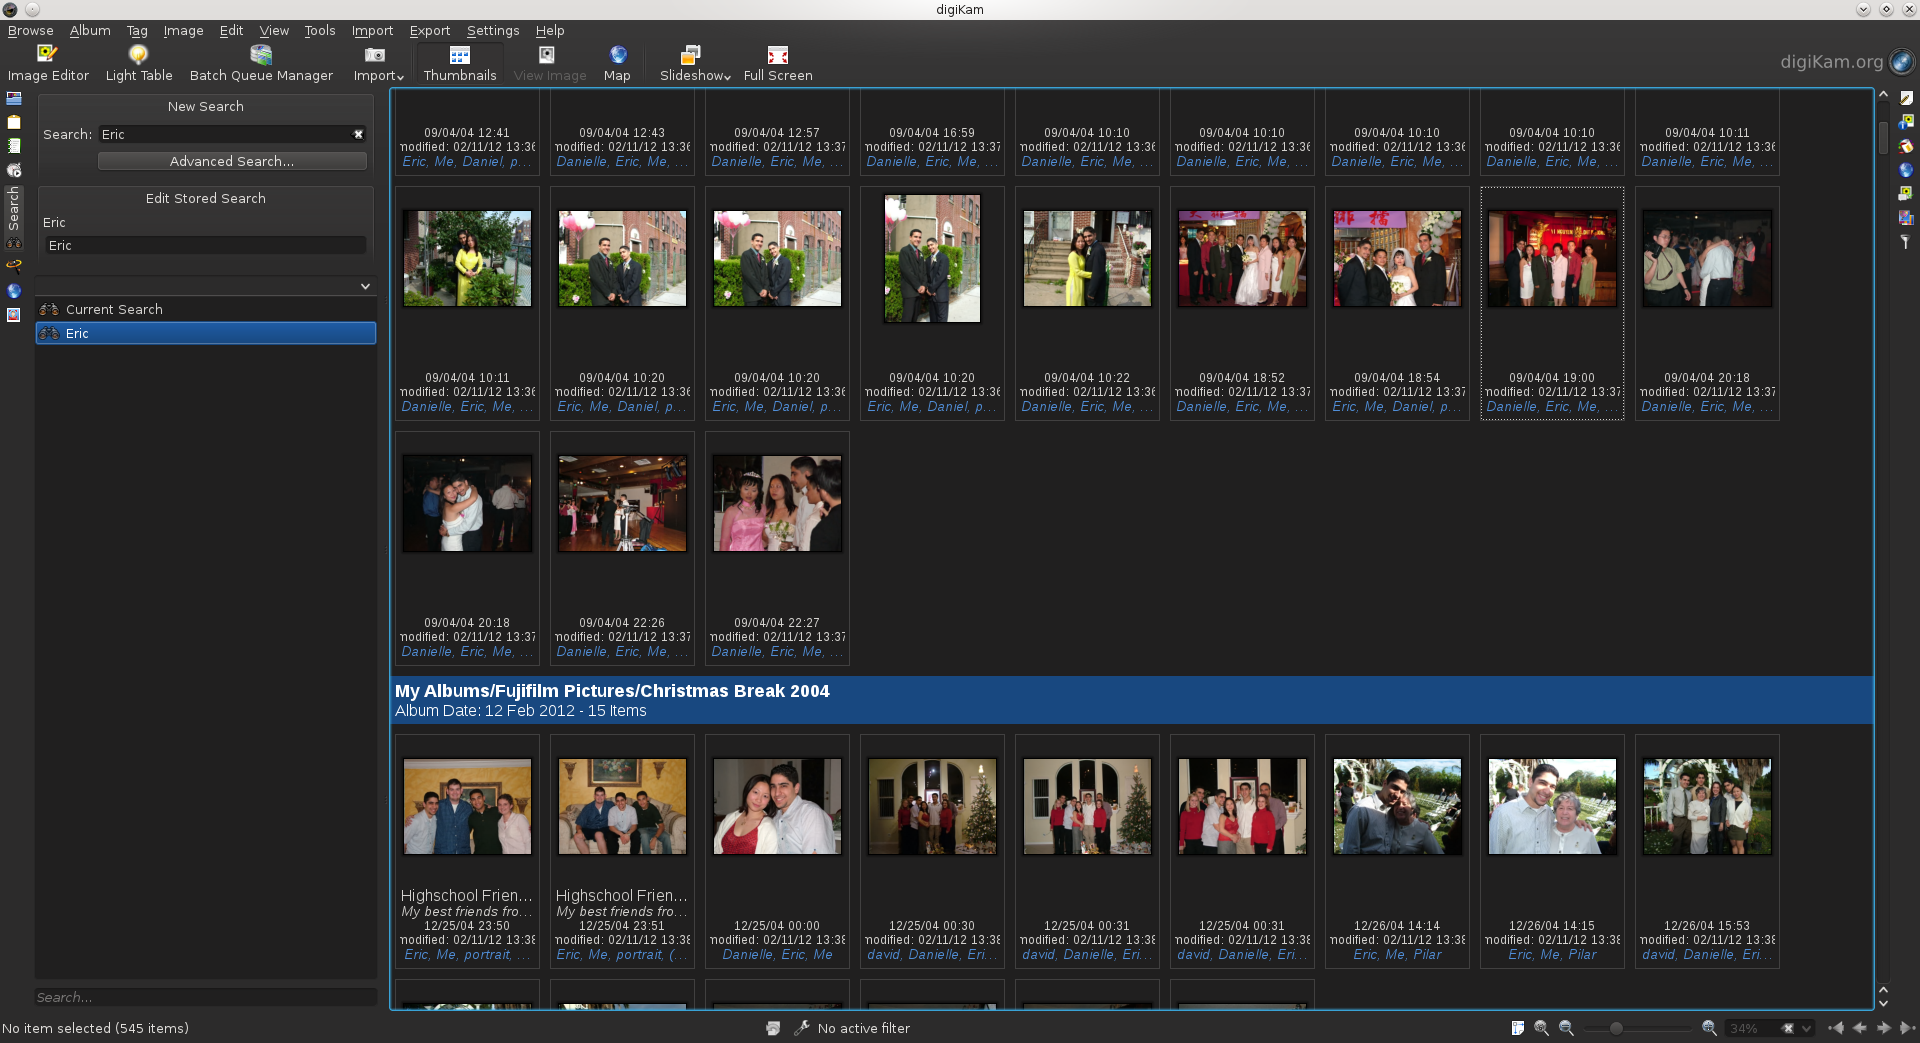
Task: Clear the Search field text
Action: click(x=358, y=134)
